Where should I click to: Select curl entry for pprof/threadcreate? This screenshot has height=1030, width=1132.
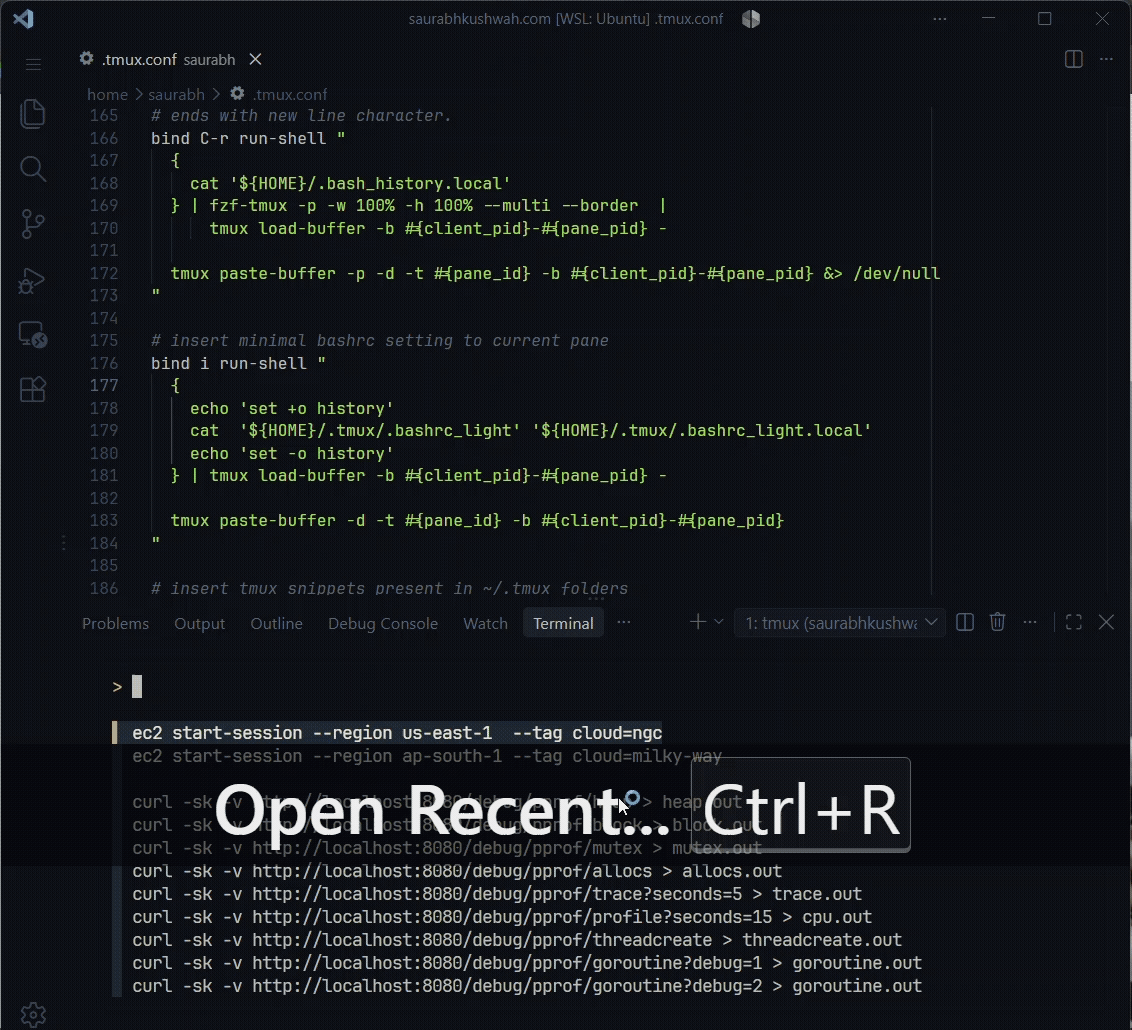(517, 940)
